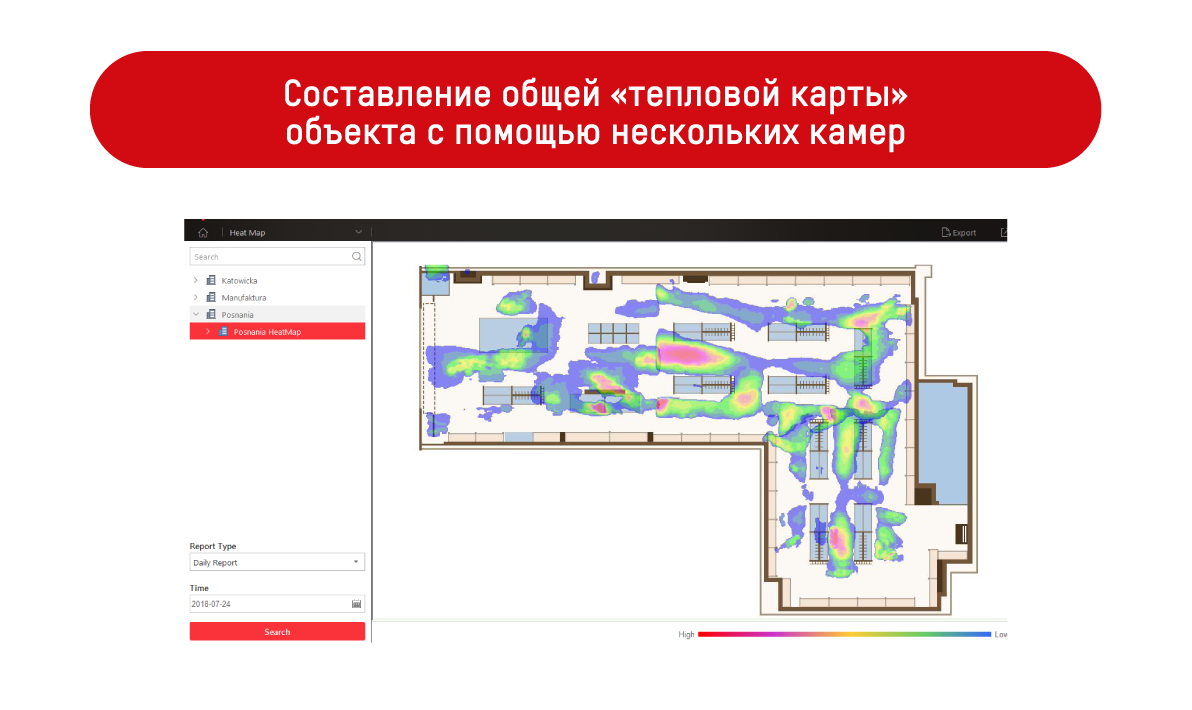The height and width of the screenshot is (710, 1192).
Task: Click the magnifier icon in search box
Action: click(x=357, y=257)
